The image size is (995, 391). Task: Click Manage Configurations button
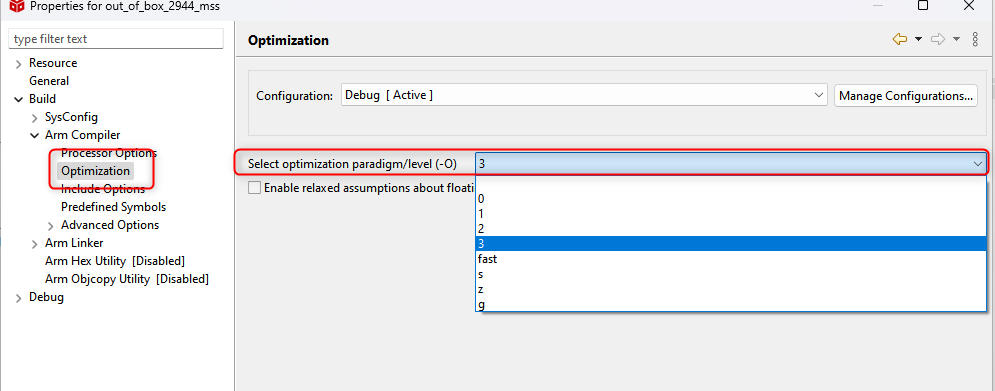pos(906,96)
